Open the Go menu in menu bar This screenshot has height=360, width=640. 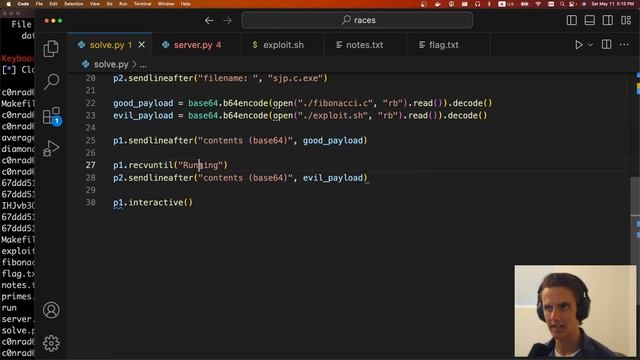(109, 4)
